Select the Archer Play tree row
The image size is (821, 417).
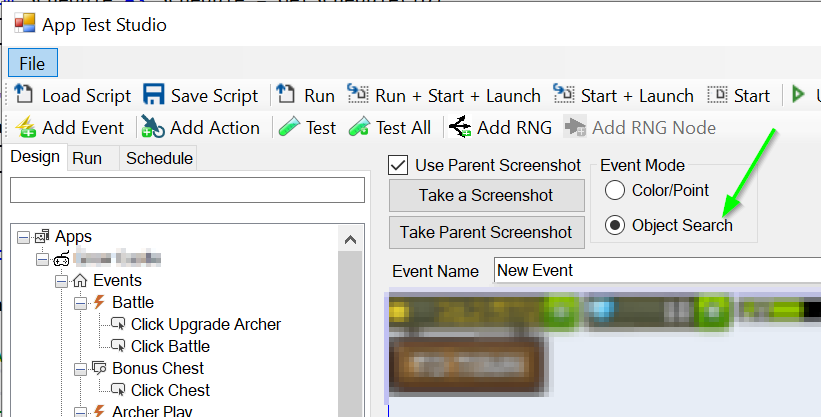(152, 411)
